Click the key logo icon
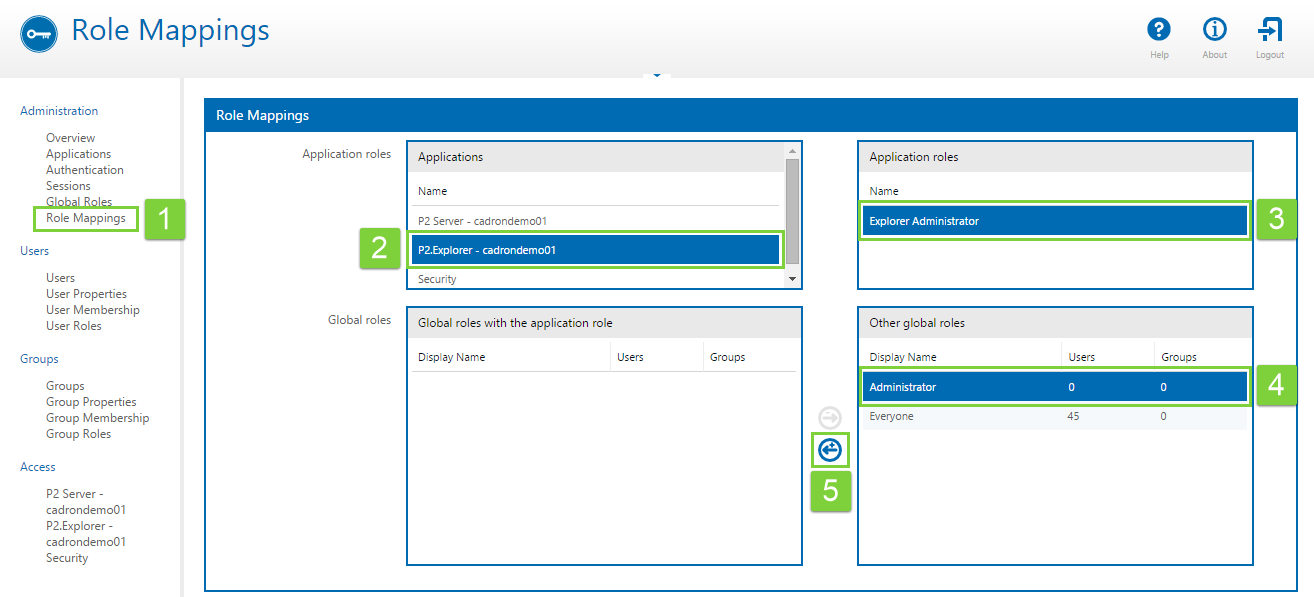Viewport: 1314px width, 597px height. (x=39, y=33)
